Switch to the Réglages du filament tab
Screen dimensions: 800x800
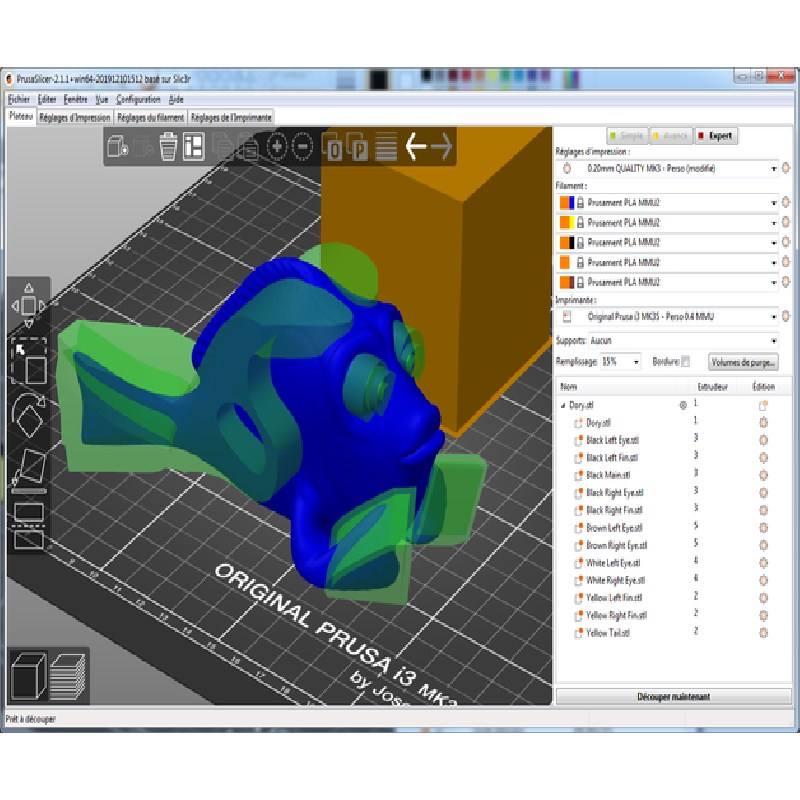point(151,117)
